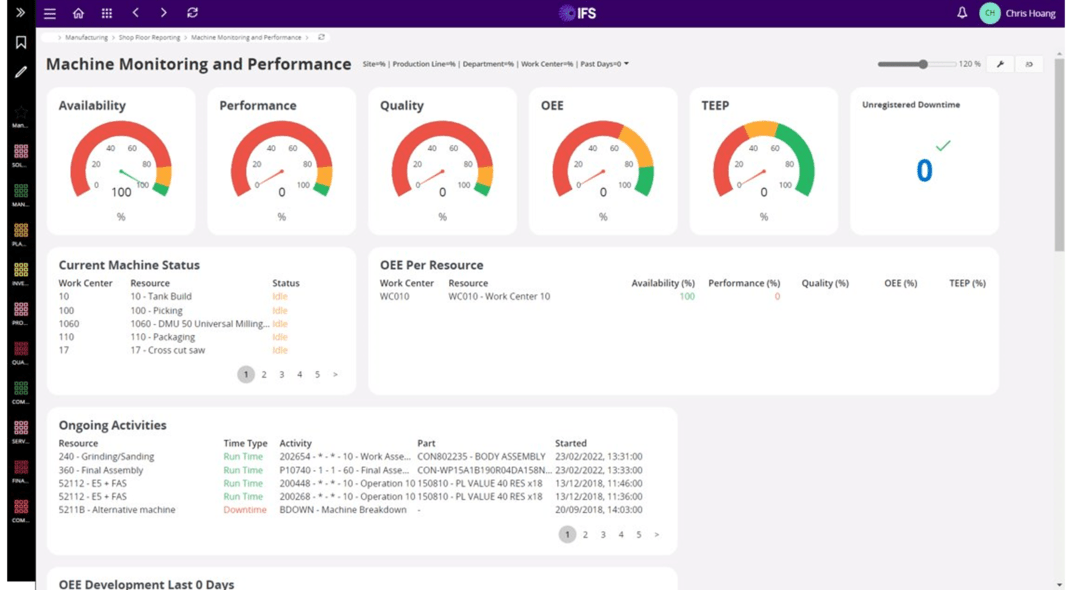The height and width of the screenshot is (590, 1072).
Task: Open the notifications bell
Action: 962,13
